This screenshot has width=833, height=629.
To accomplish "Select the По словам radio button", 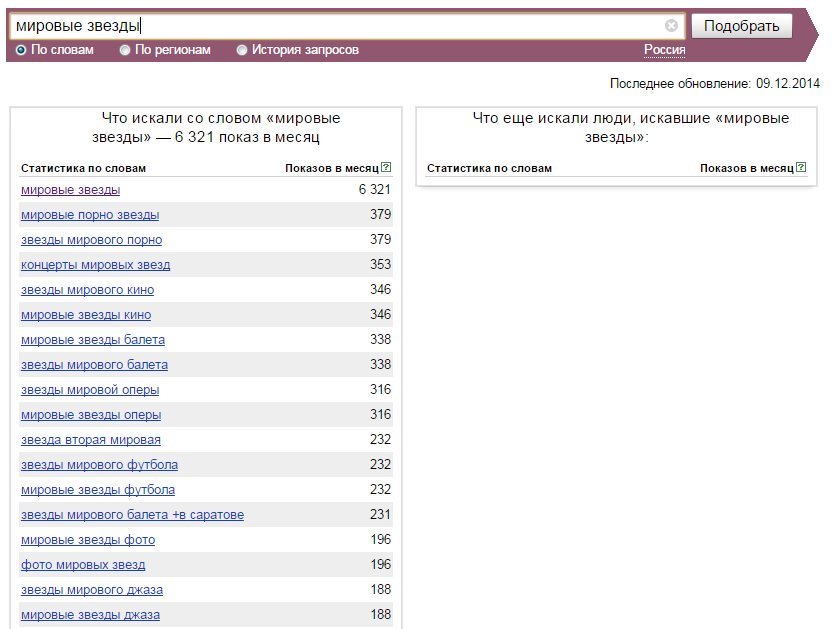I will (x=21, y=50).
